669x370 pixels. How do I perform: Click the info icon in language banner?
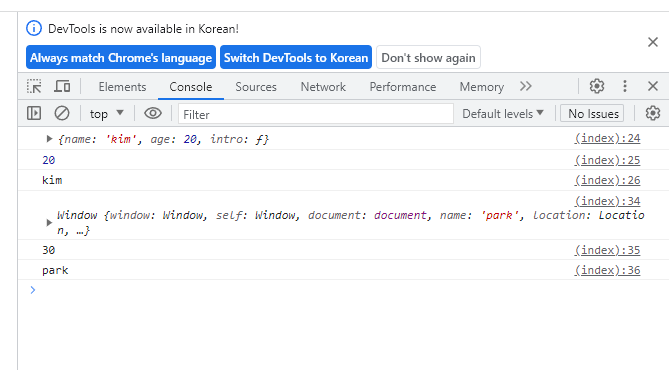click(34, 29)
